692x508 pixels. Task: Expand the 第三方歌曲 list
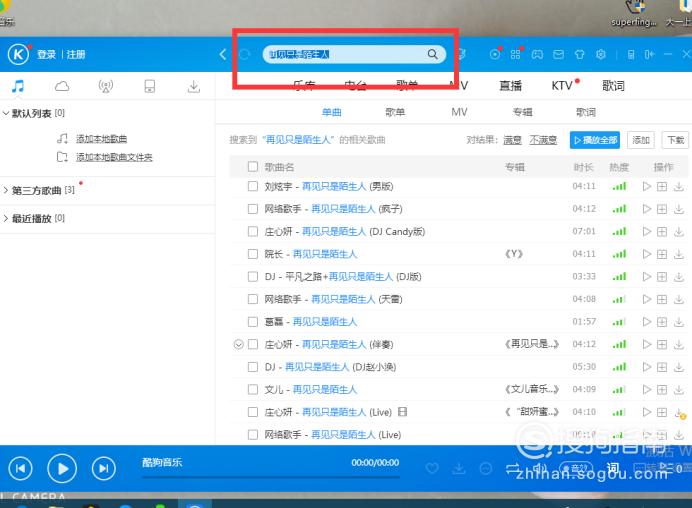[6, 191]
